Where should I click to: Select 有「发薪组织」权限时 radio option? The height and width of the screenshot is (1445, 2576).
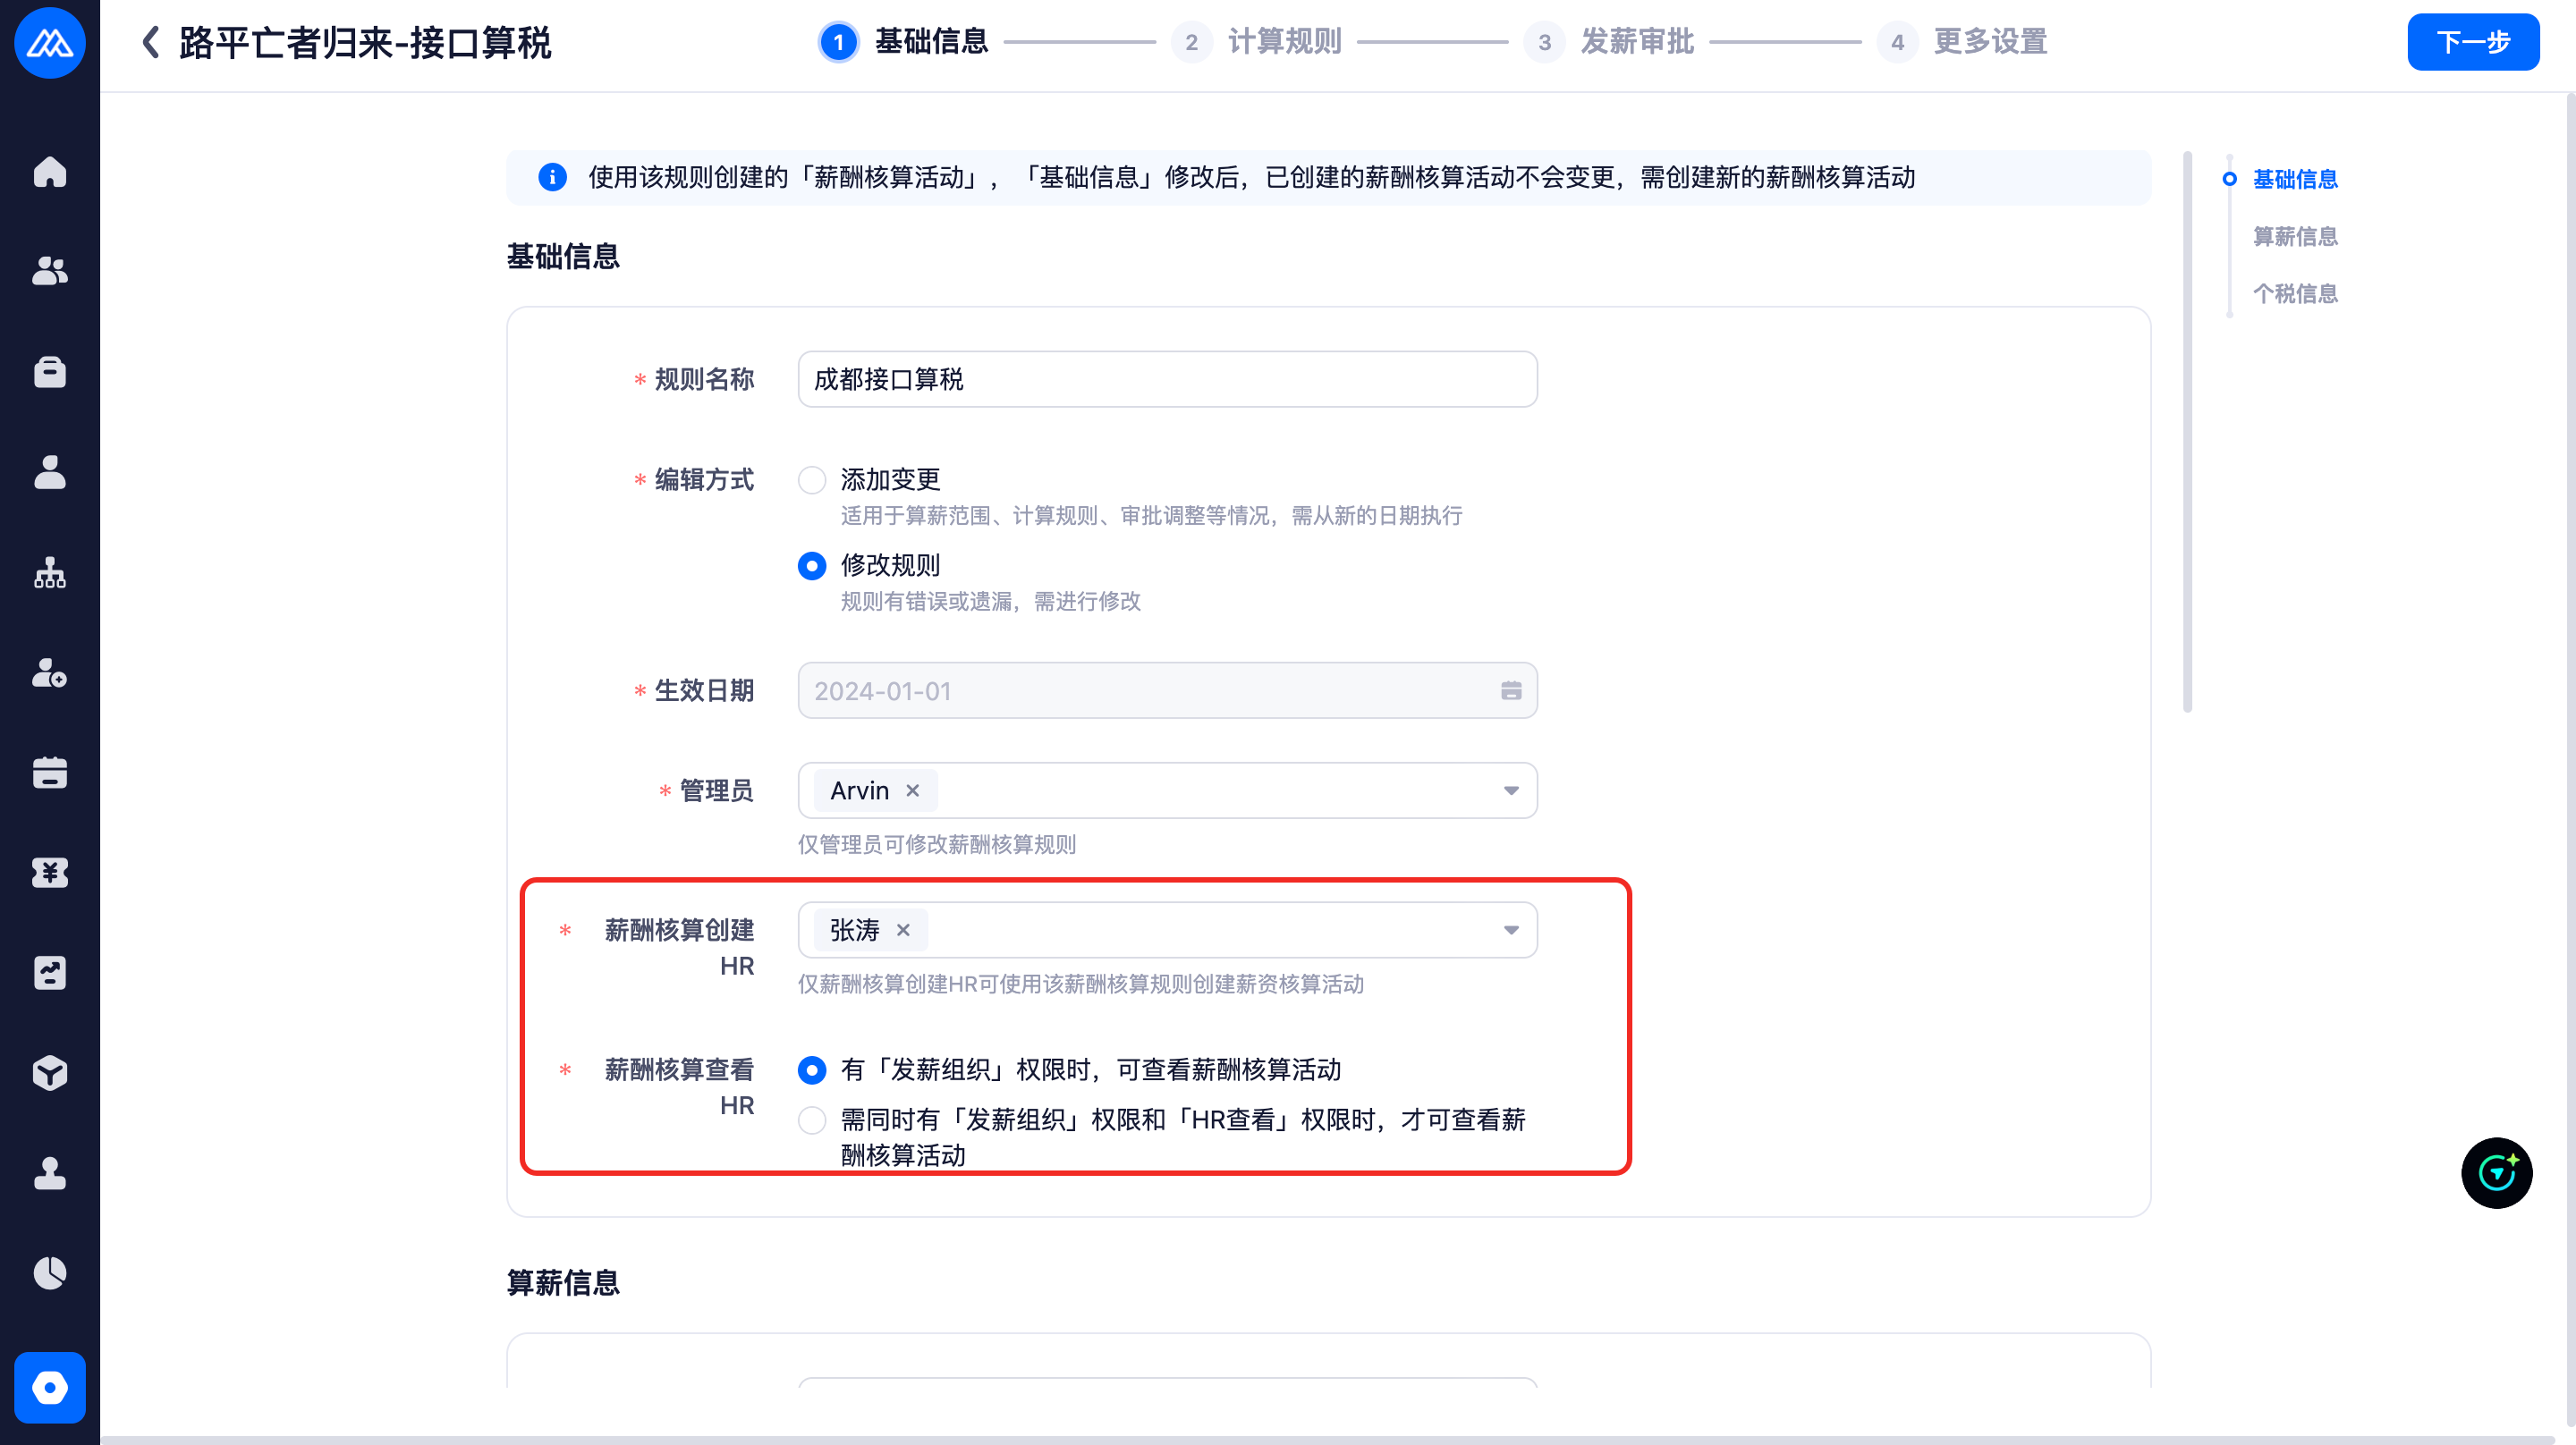(x=812, y=1070)
